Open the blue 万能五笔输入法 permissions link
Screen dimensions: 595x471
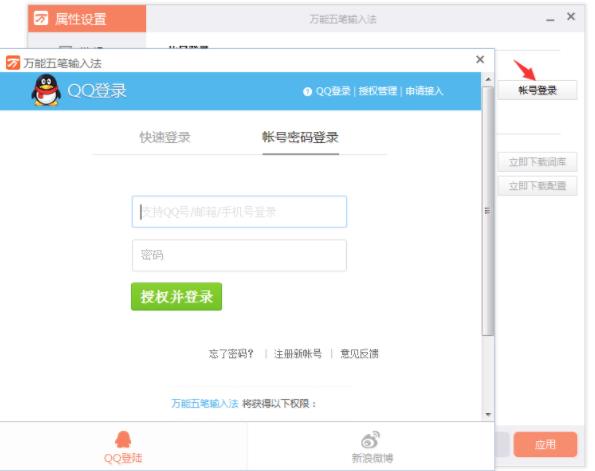coord(205,403)
